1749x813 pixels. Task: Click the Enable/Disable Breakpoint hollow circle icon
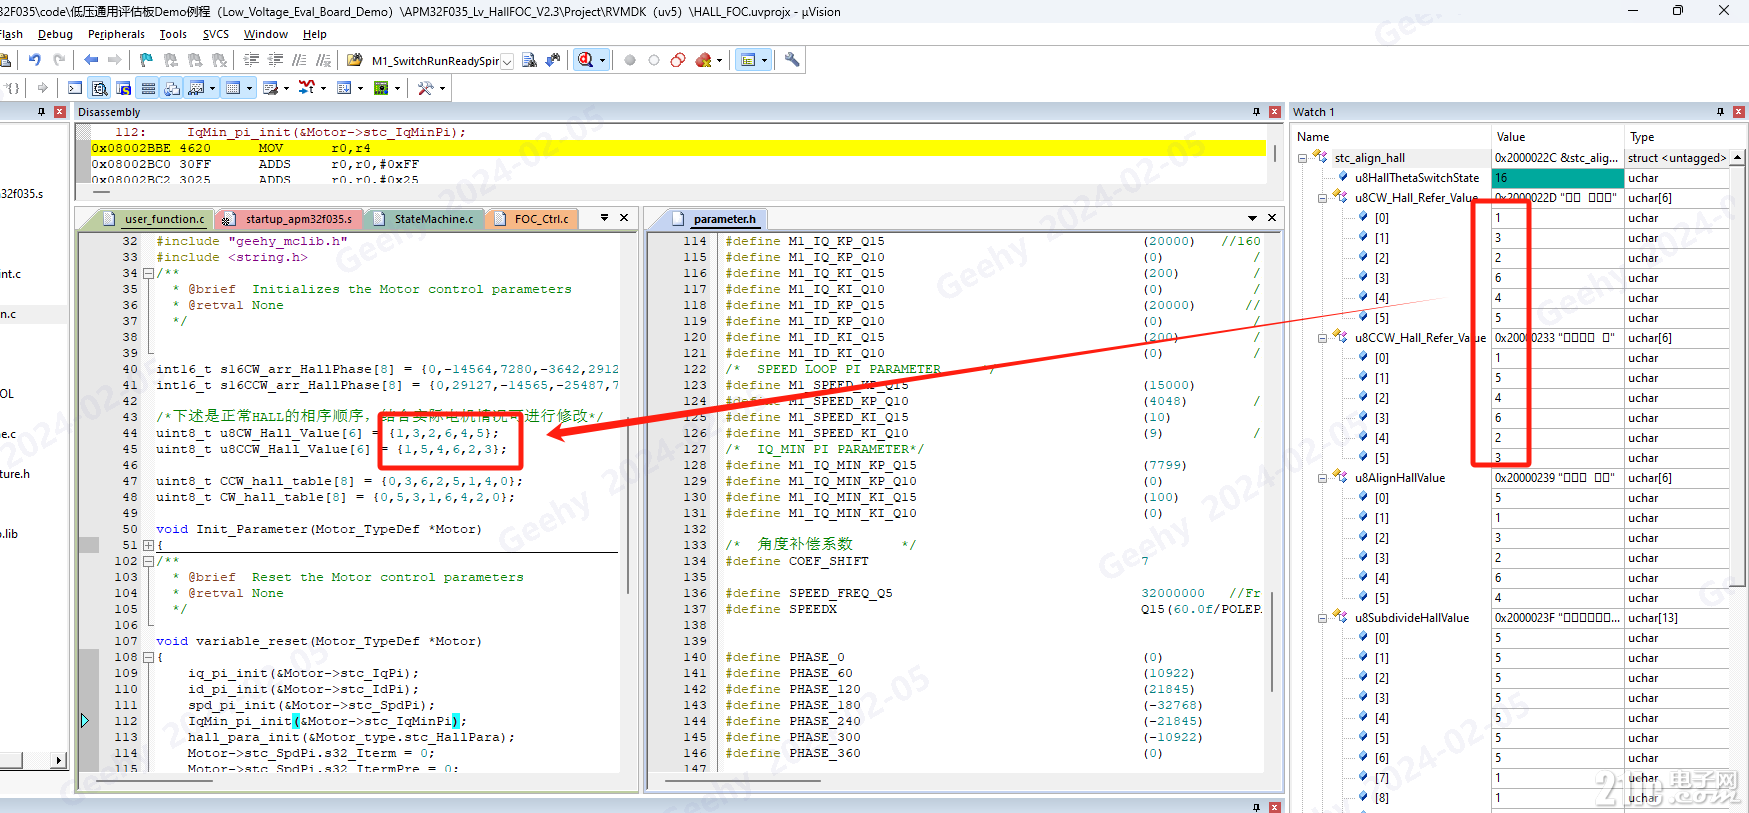point(654,60)
